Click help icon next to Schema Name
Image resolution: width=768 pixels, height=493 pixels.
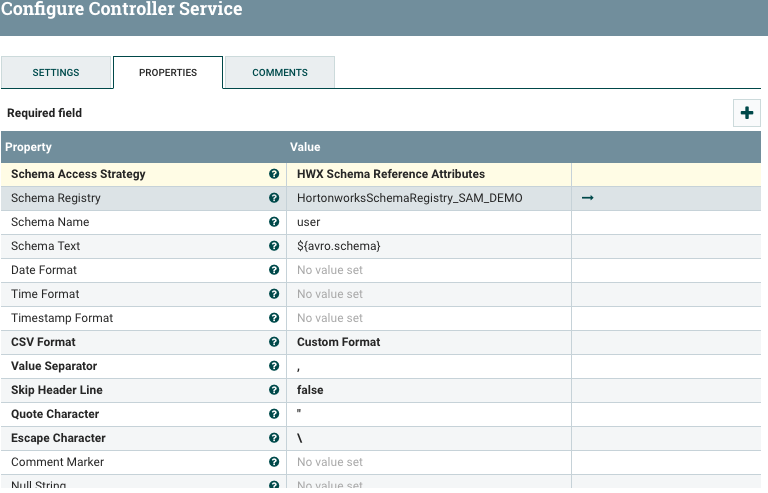click(x=274, y=222)
